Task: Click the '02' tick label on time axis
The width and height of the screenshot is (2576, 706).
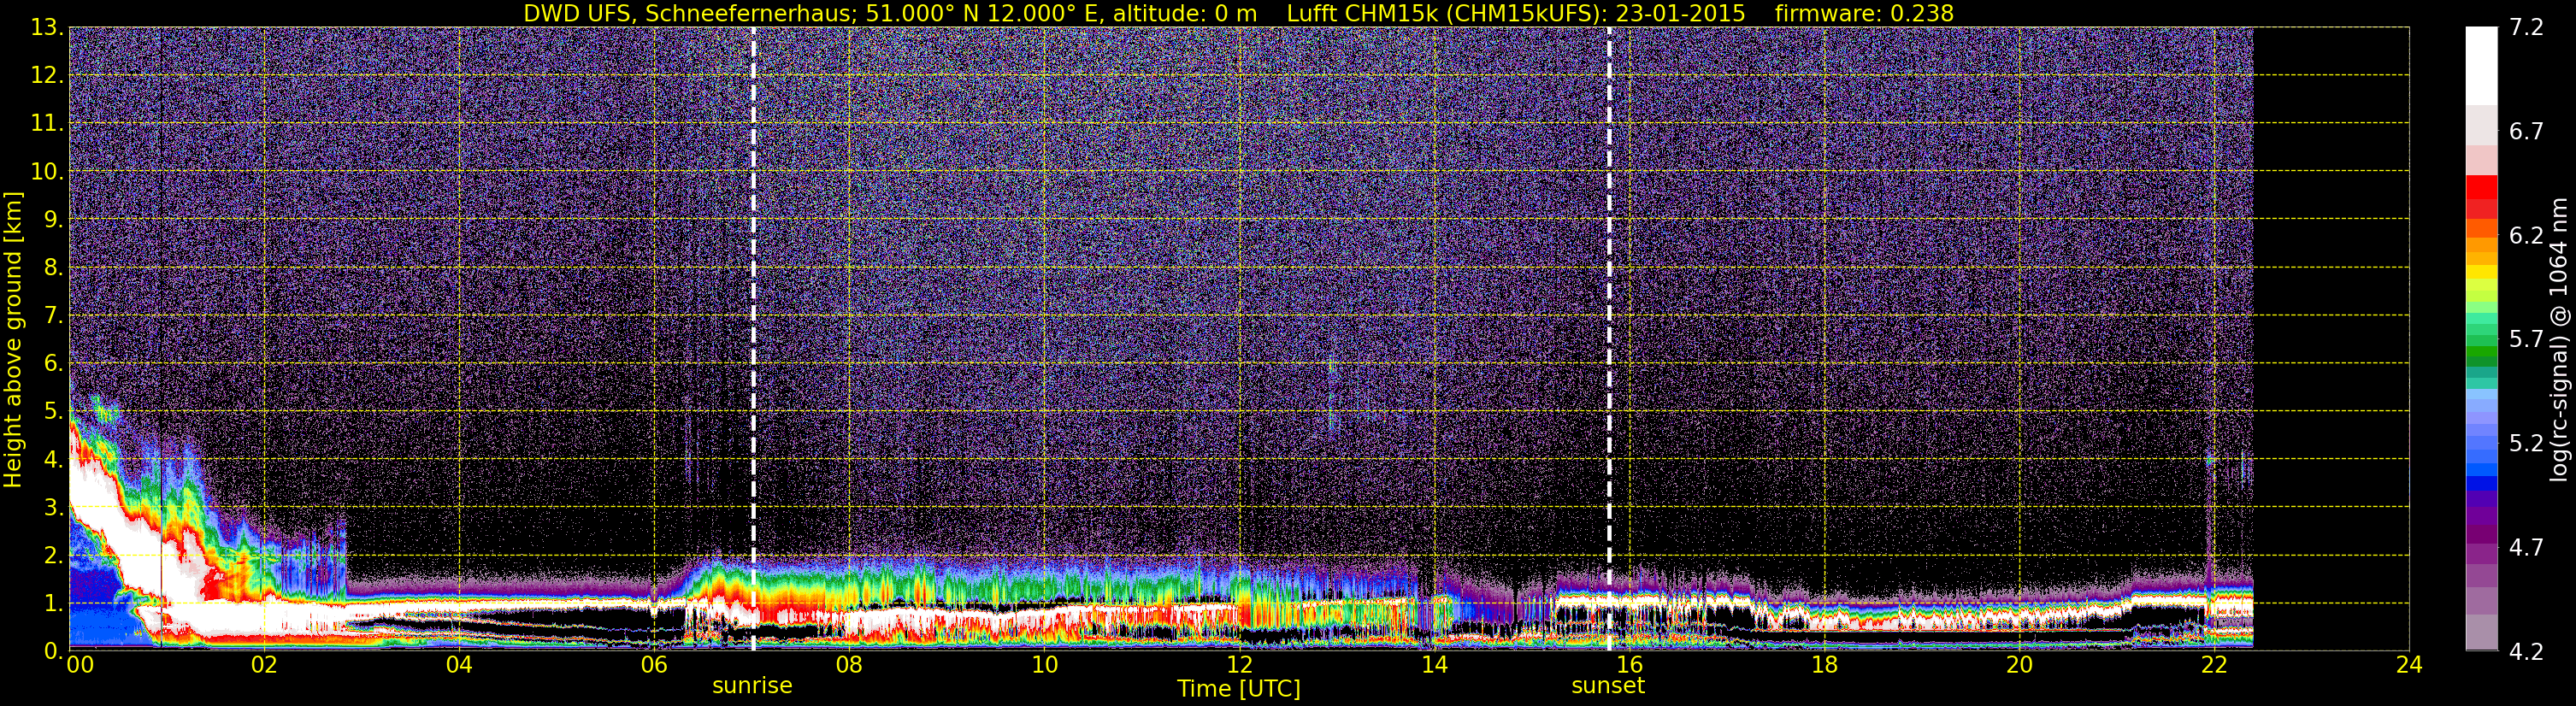Action: pyautogui.click(x=264, y=665)
